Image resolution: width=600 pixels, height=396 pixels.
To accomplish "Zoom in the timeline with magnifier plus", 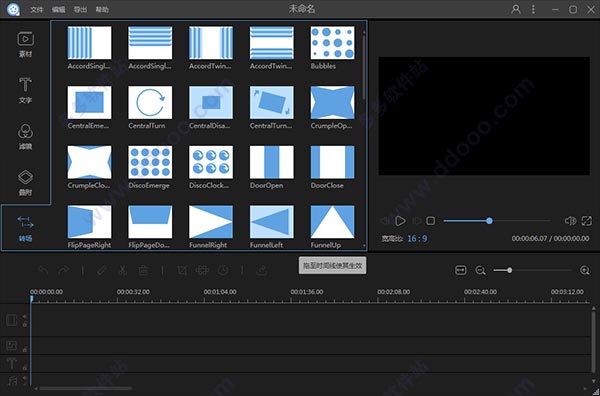I will tap(585, 271).
